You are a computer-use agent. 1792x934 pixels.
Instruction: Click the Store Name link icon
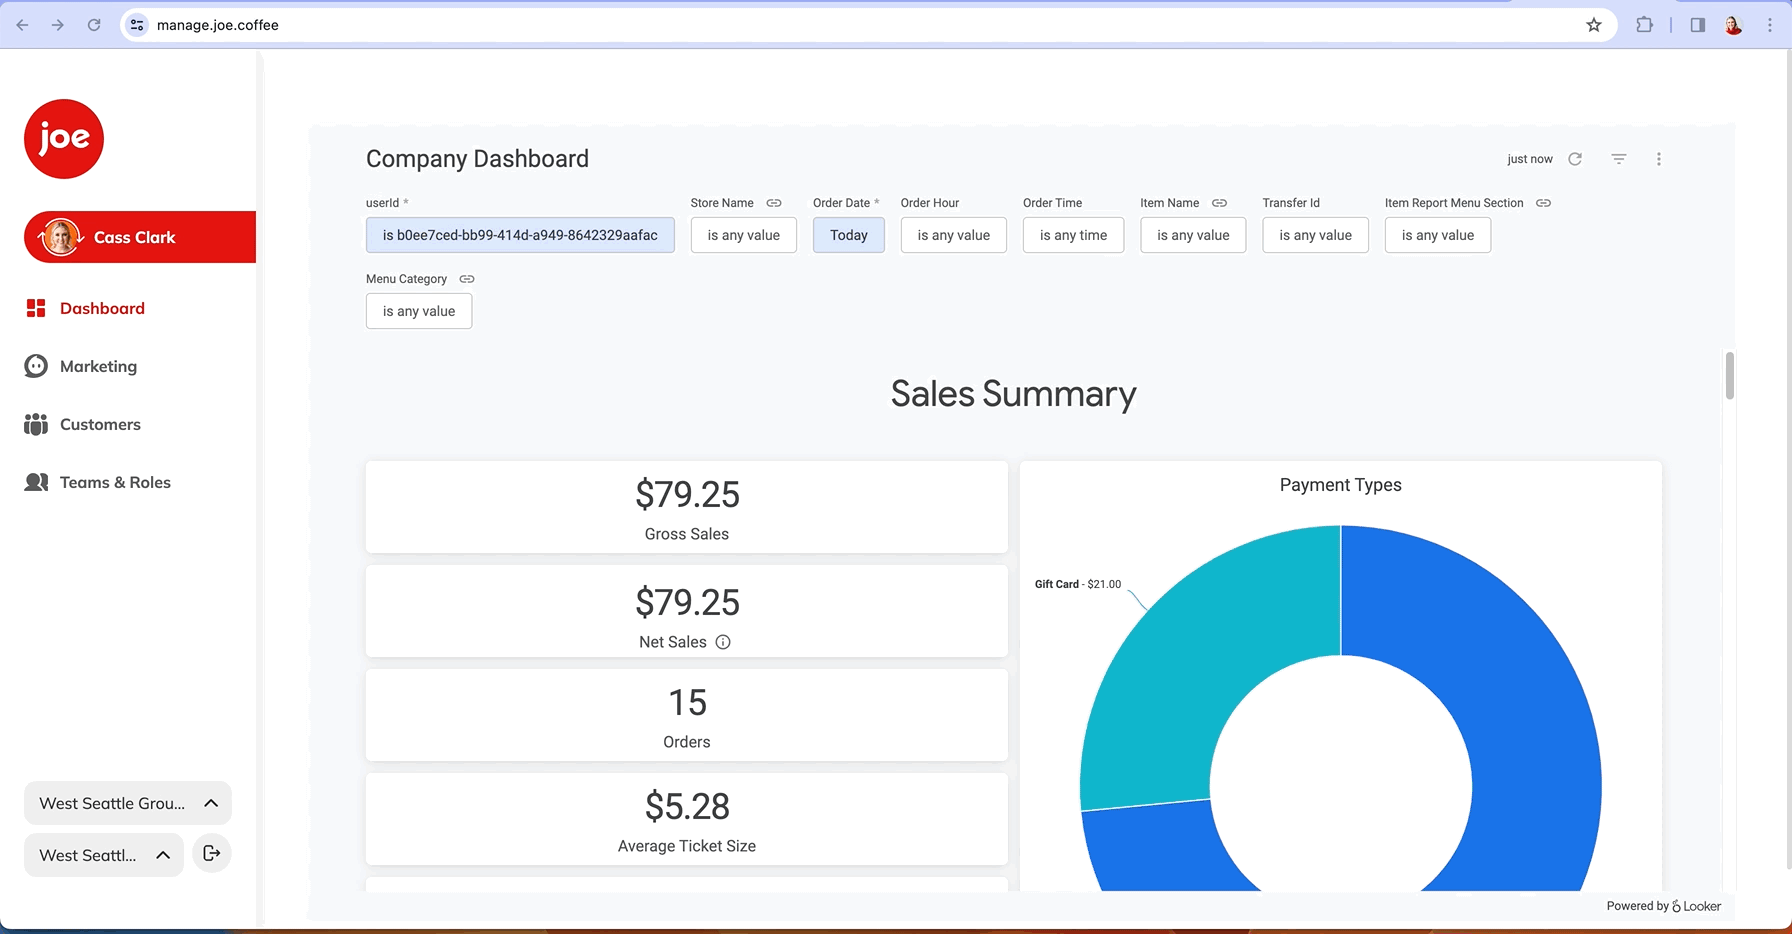click(774, 203)
